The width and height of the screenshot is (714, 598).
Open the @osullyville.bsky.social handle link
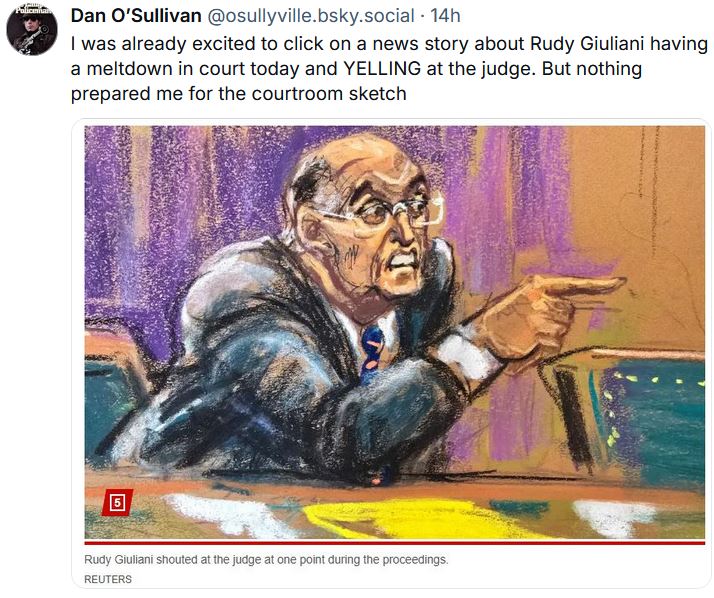tap(311, 16)
